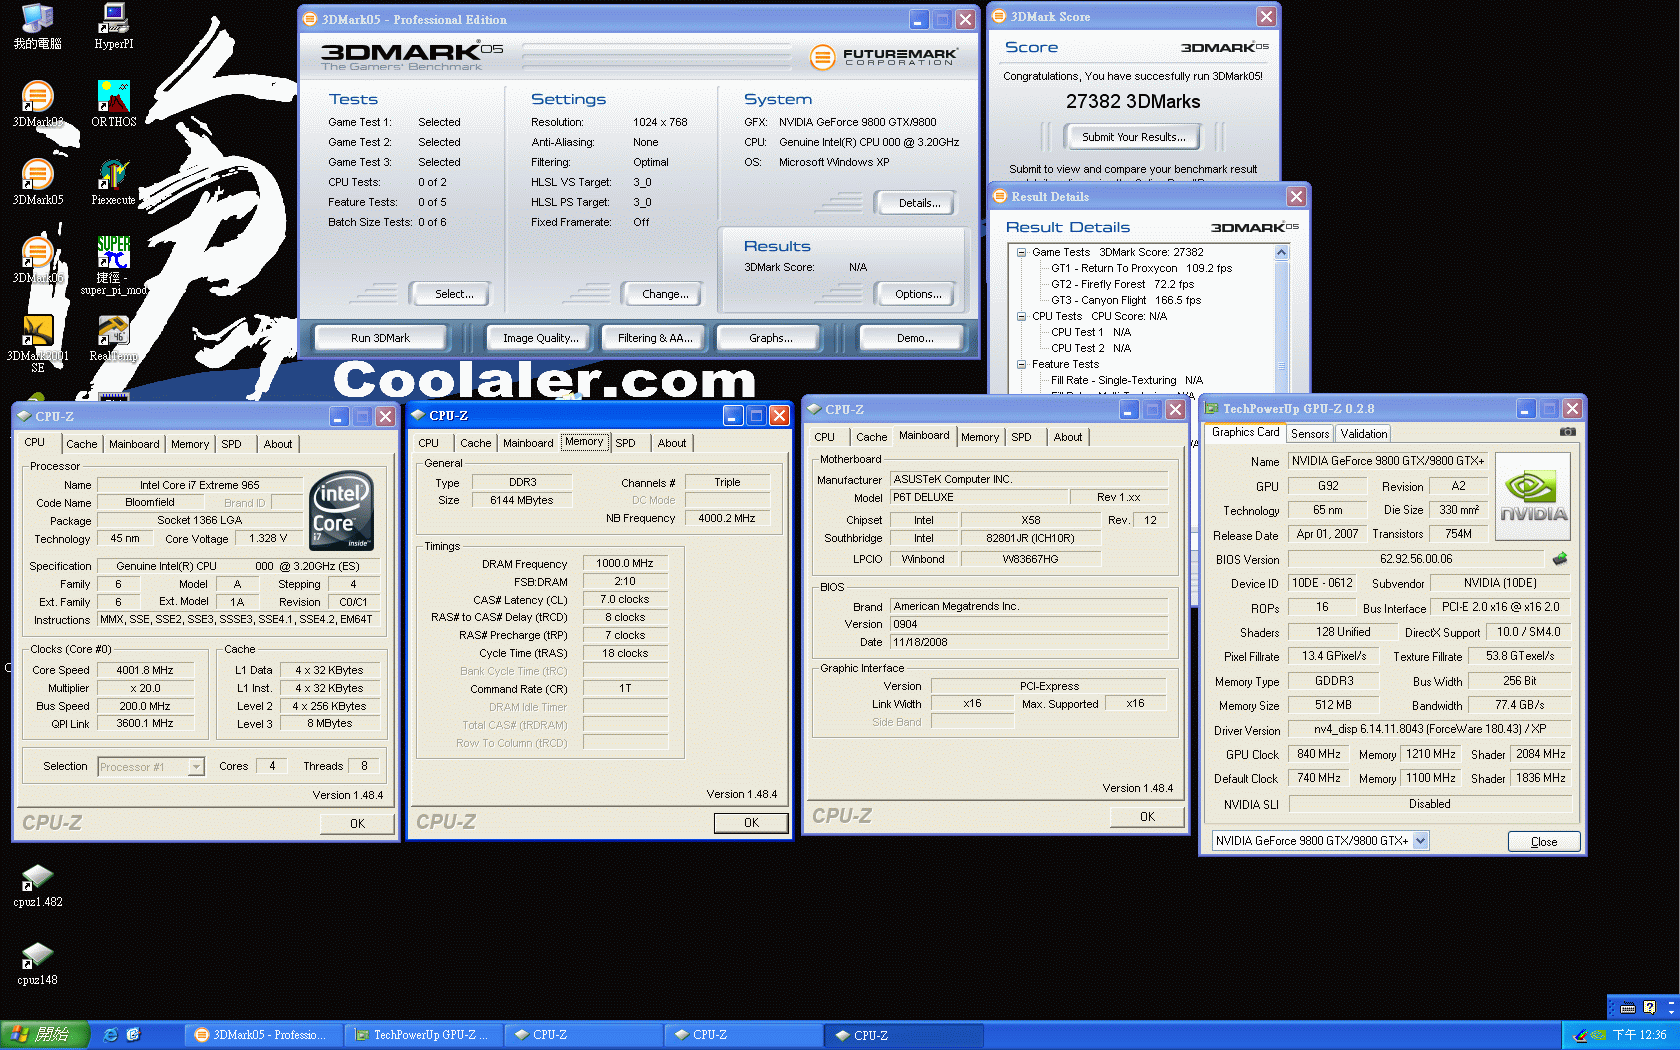
Task: Collapse the Game Tests tree node
Action: point(1021,253)
